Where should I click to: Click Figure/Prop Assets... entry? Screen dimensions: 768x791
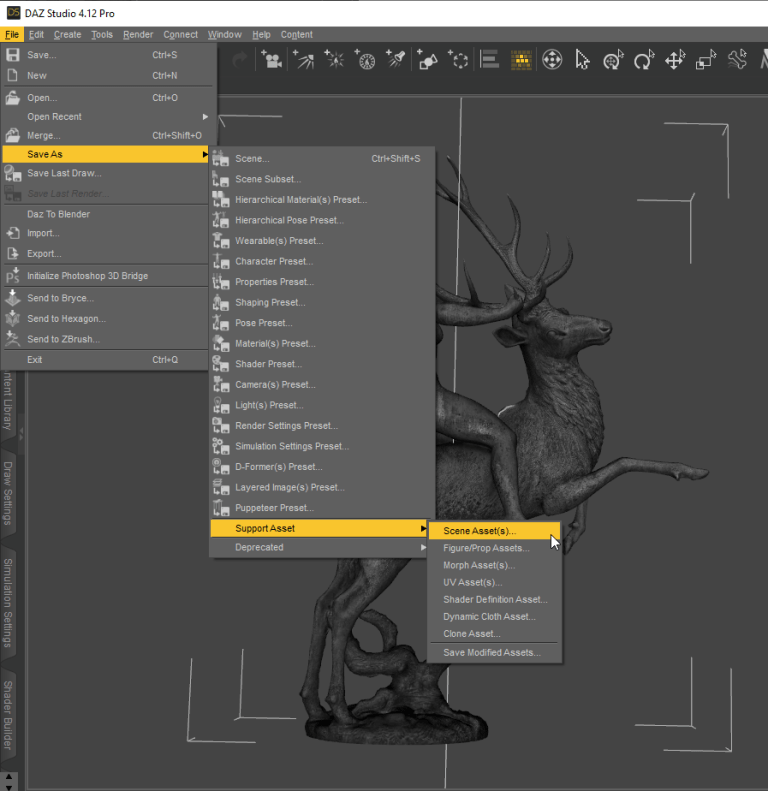point(494,548)
